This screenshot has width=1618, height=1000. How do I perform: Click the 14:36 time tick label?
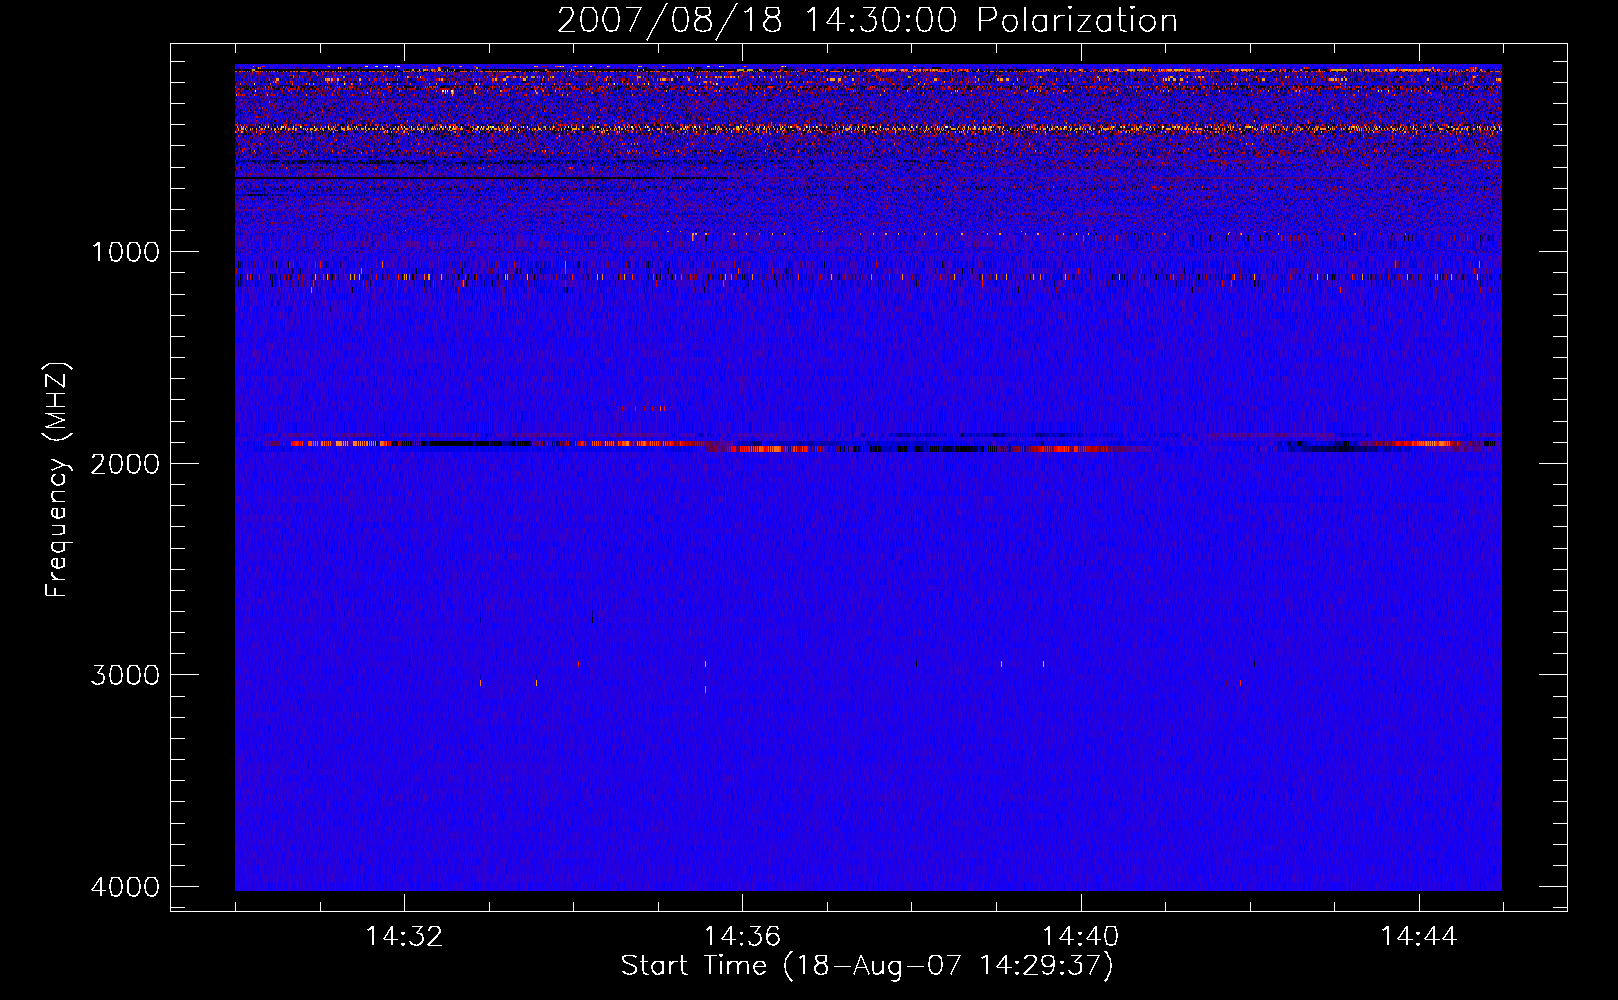(x=742, y=937)
